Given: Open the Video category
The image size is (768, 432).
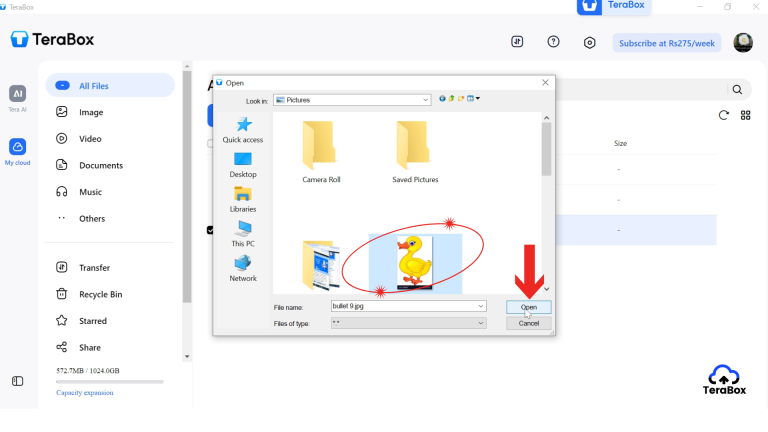Looking at the screenshot, I should tap(90, 139).
